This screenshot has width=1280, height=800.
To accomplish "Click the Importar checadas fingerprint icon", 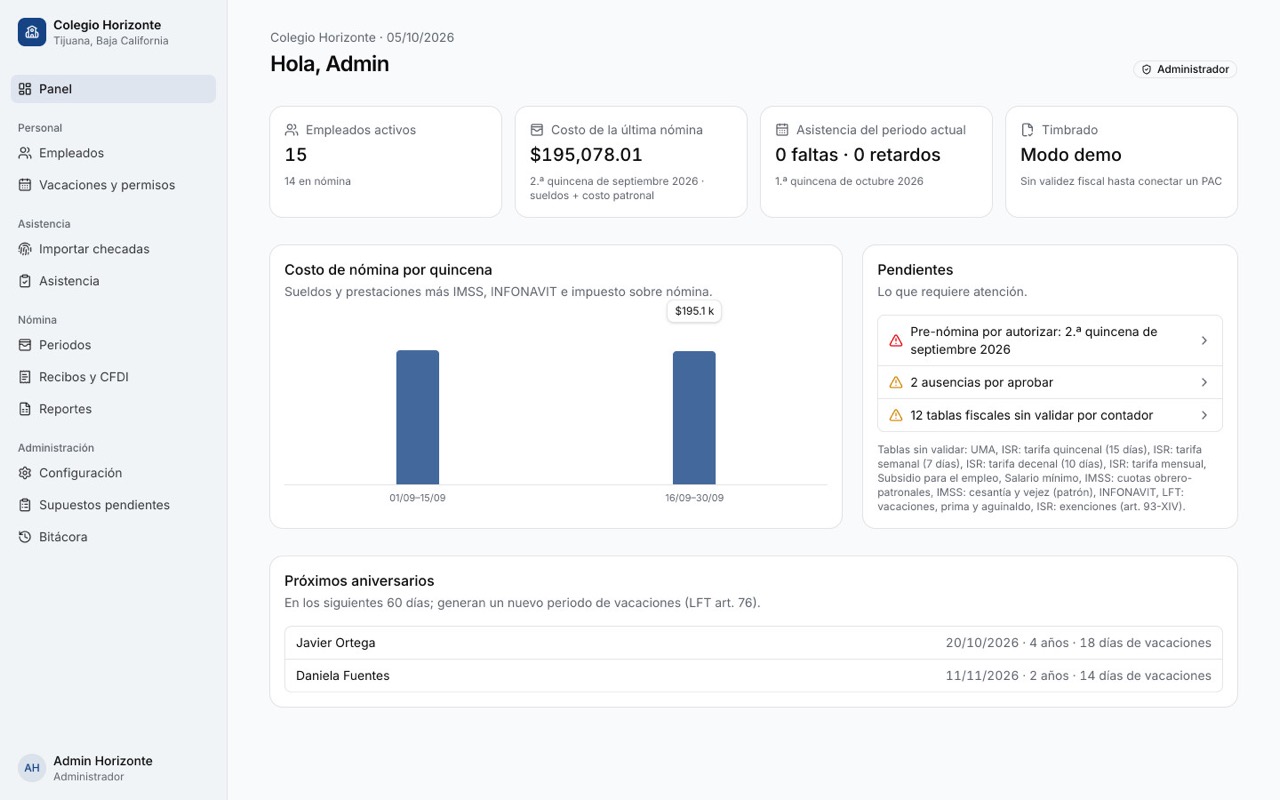I will (x=25, y=249).
